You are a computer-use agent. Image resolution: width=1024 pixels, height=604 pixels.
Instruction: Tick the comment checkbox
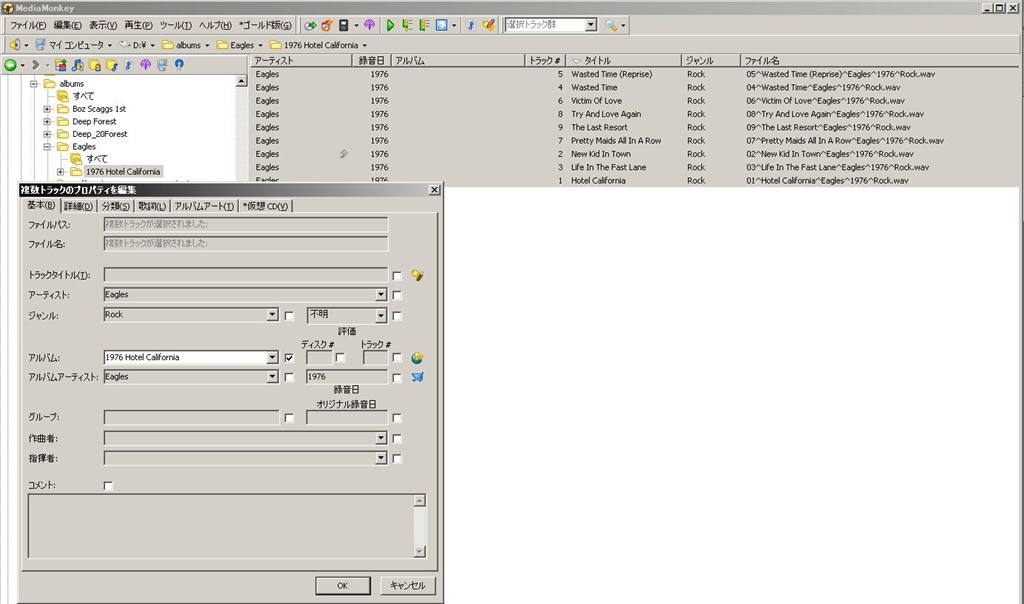[109, 486]
